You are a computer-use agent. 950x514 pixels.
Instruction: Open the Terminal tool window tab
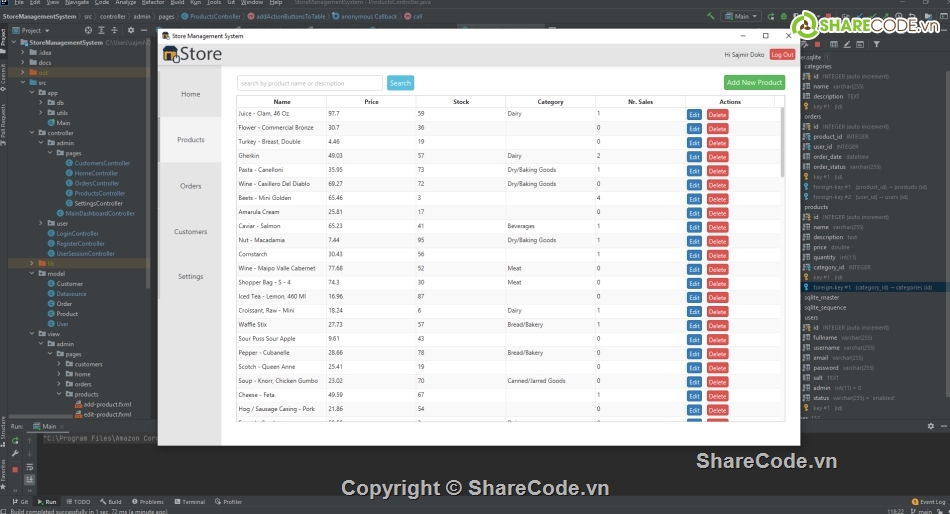point(190,502)
